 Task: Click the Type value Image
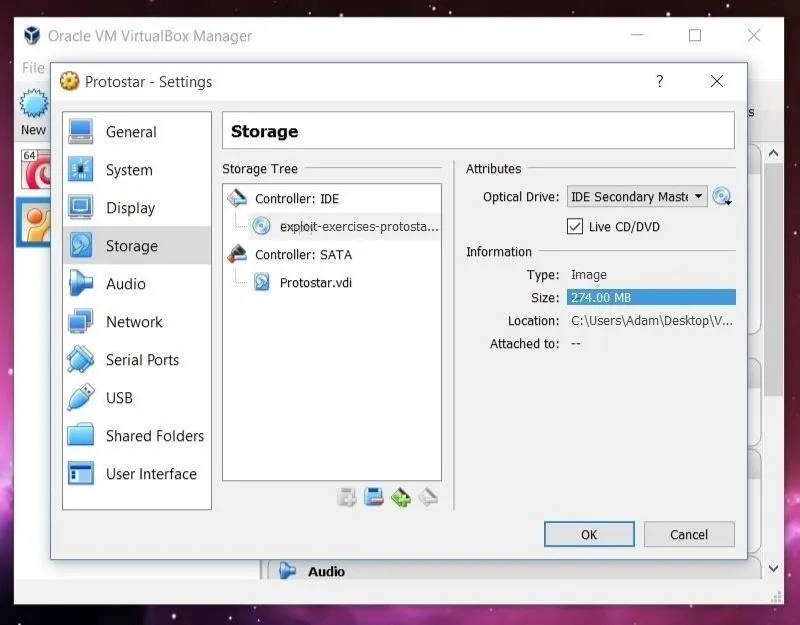click(x=589, y=274)
